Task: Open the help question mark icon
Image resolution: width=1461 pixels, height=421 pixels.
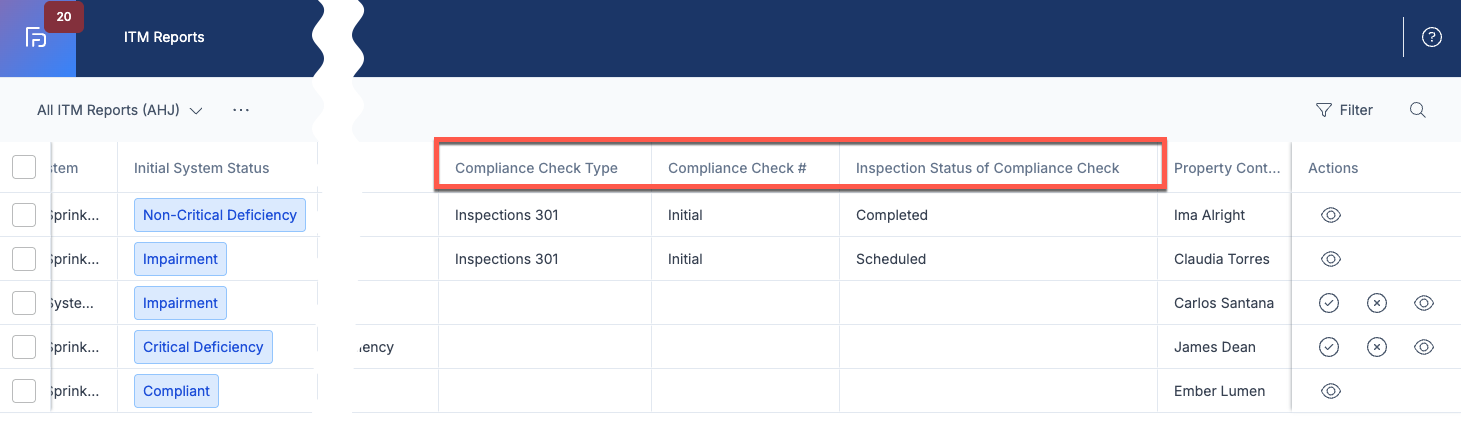Action: [1432, 38]
